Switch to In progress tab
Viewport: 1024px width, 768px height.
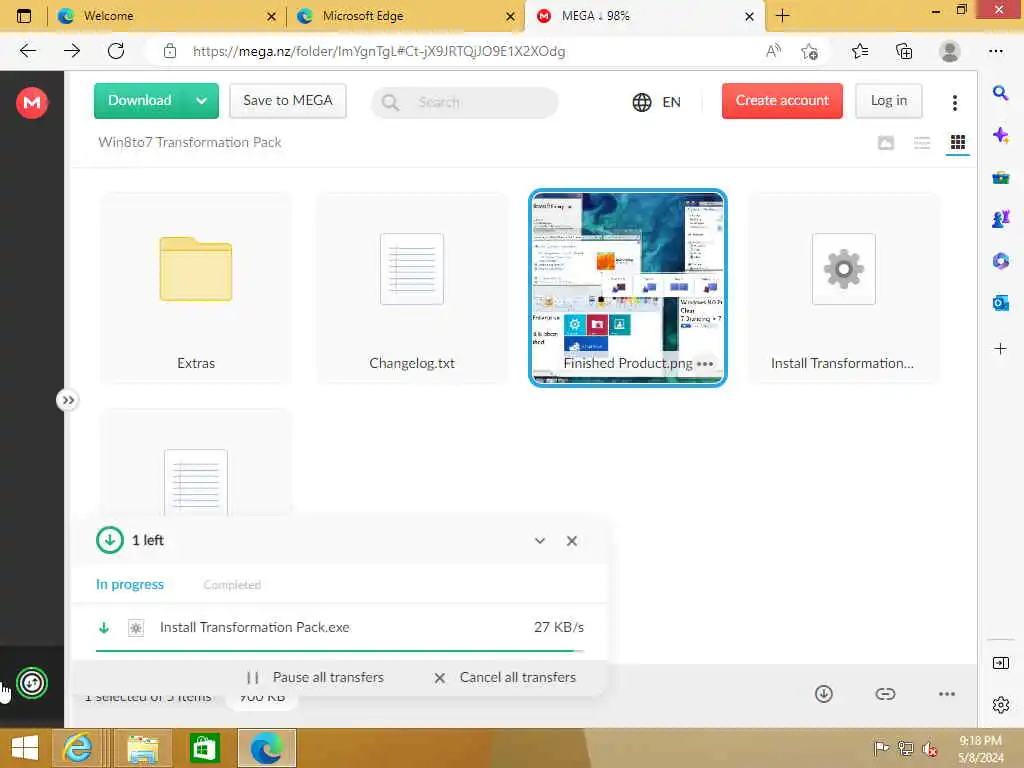coord(130,584)
